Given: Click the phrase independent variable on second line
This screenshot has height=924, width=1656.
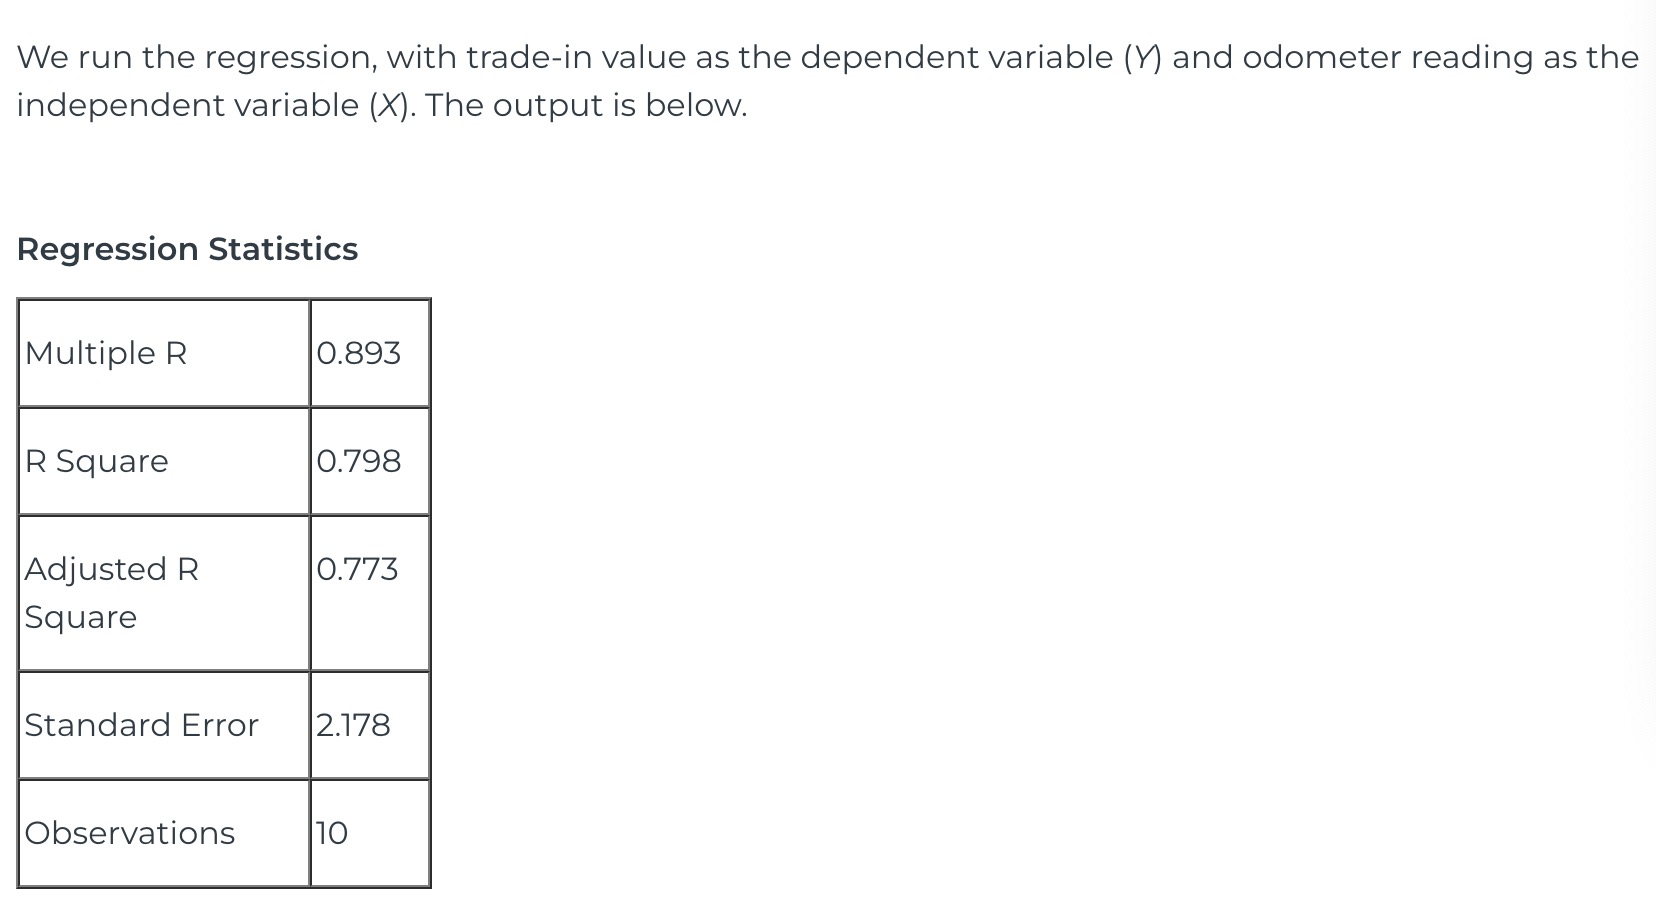Looking at the screenshot, I should 187,105.
